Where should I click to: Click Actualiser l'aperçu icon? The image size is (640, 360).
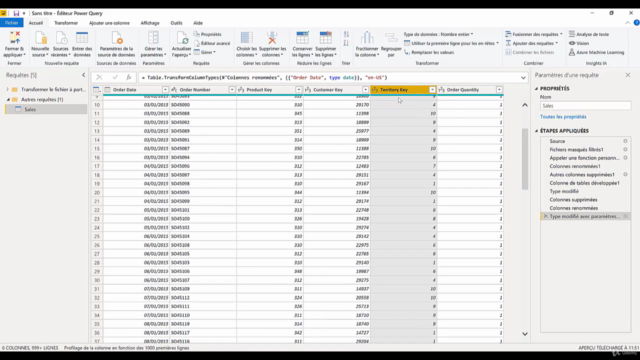click(x=182, y=38)
